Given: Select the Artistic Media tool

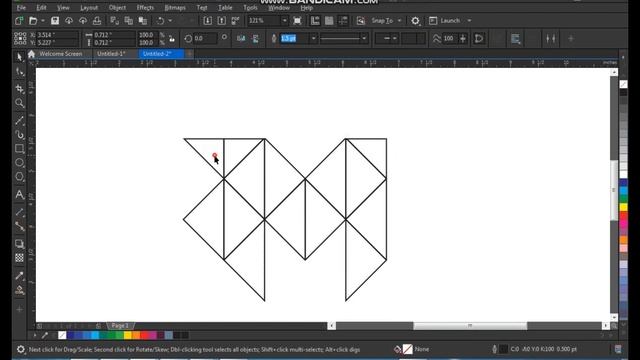Looking at the screenshot, I should (19, 135).
